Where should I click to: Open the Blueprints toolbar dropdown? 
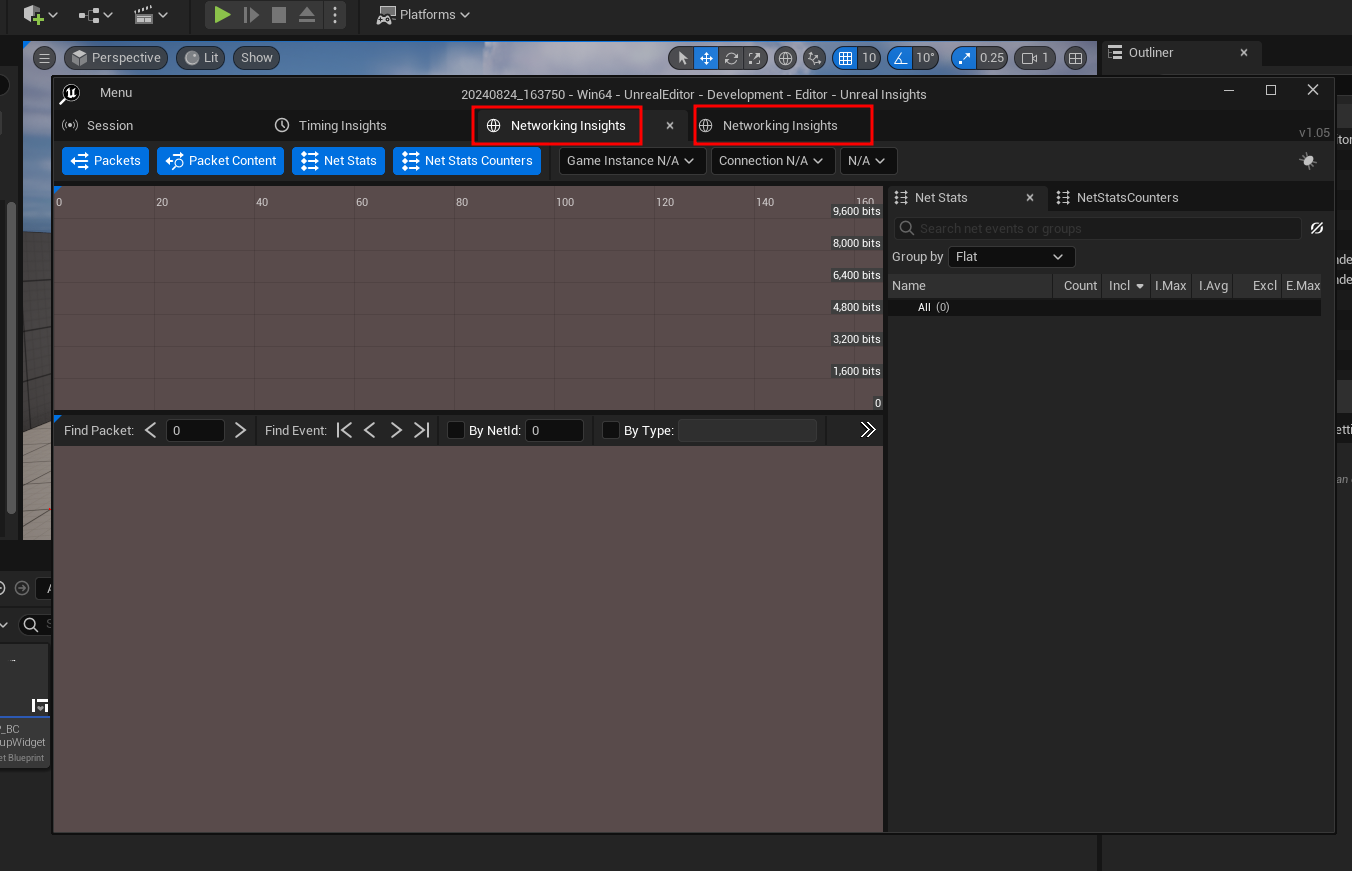96,15
